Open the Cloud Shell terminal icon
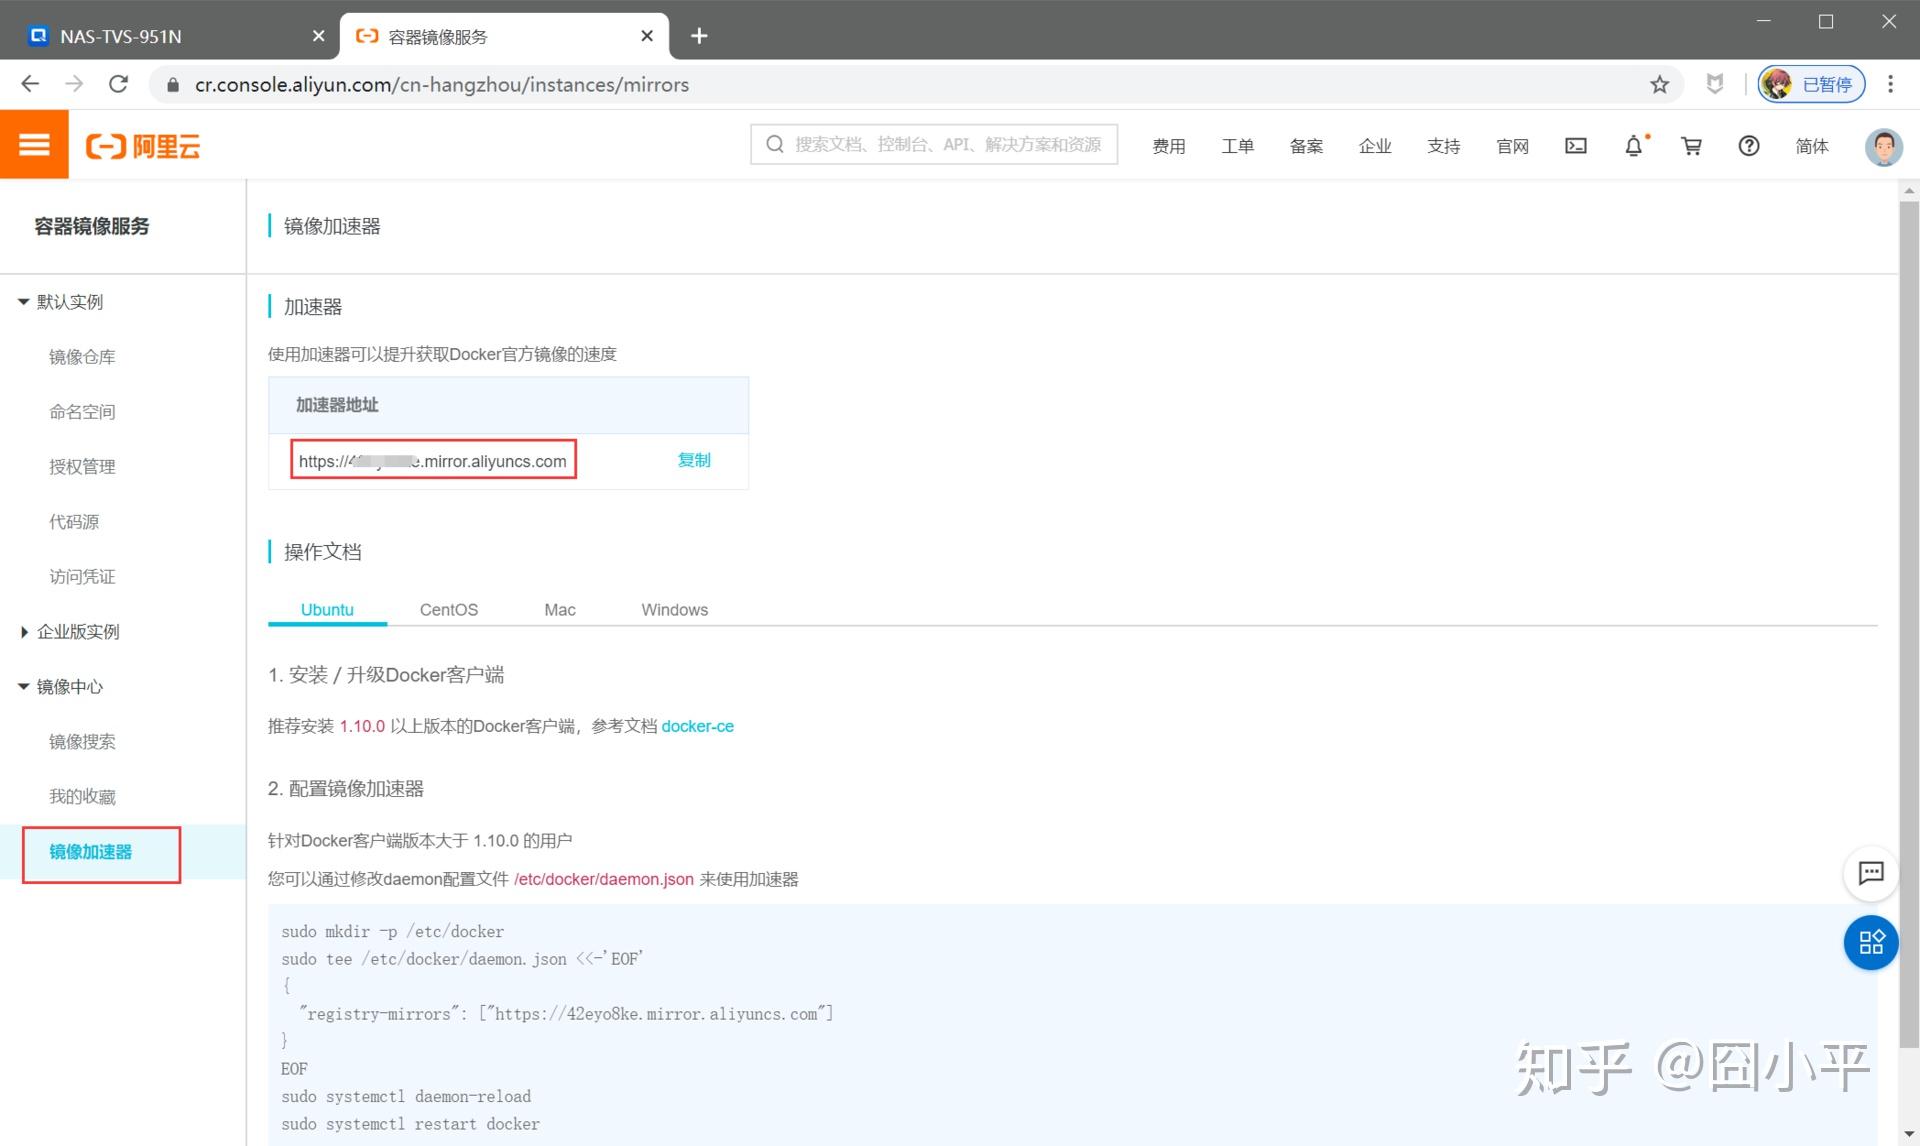This screenshot has width=1920, height=1146. click(x=1576, y=146)
